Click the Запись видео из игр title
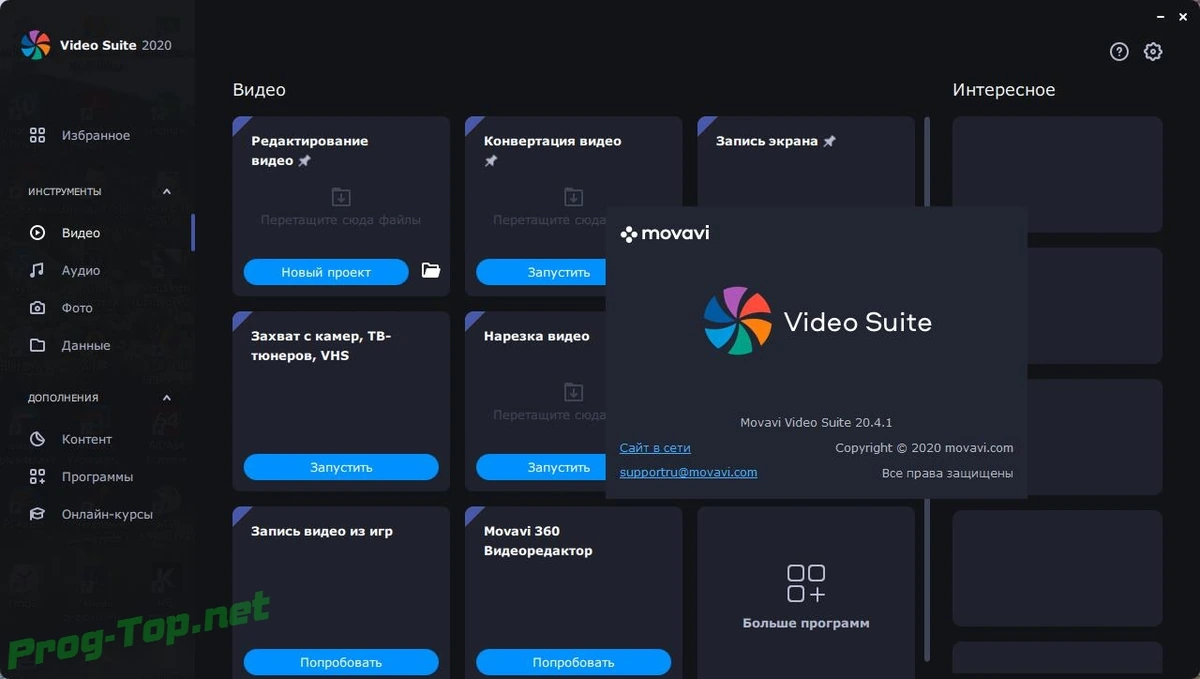 coord(322,531)
